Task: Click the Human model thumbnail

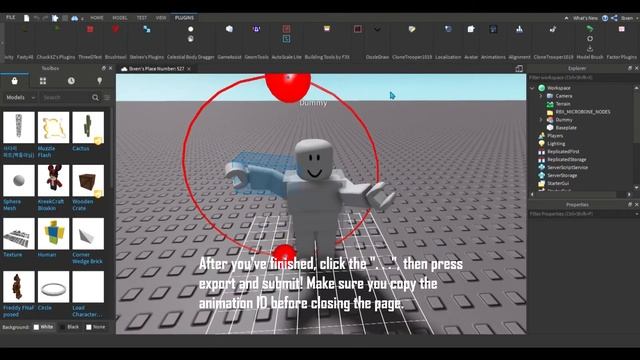Action: tap(53, 233)
